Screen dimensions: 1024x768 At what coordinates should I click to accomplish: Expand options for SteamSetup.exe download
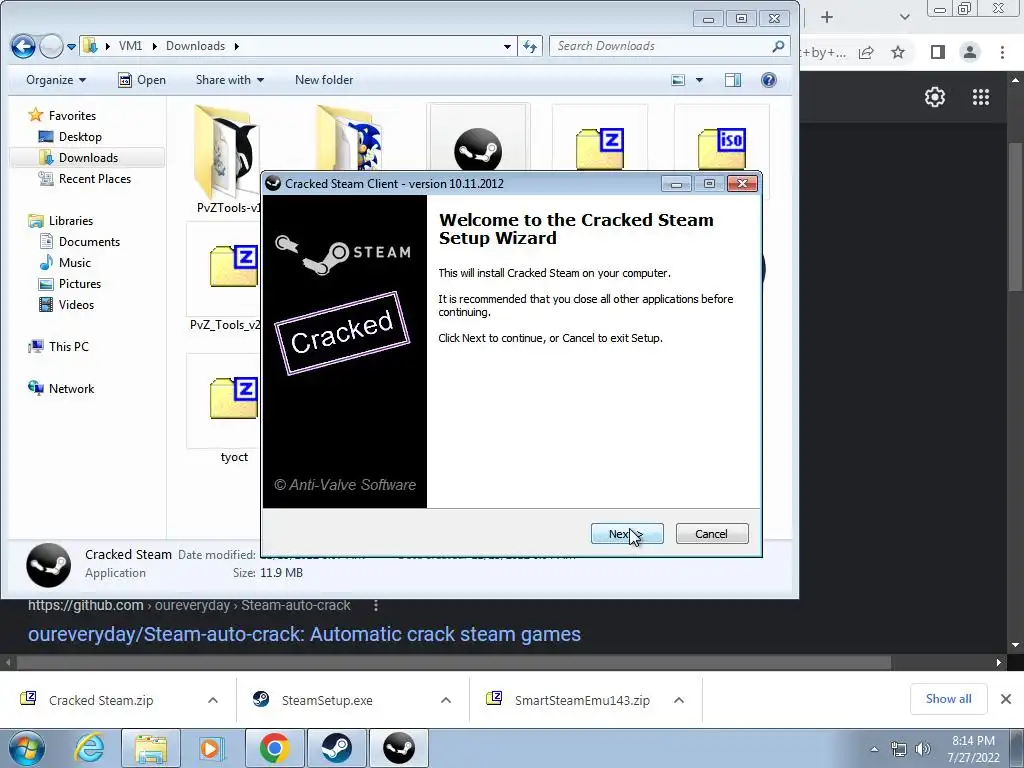tap(446, 700)
